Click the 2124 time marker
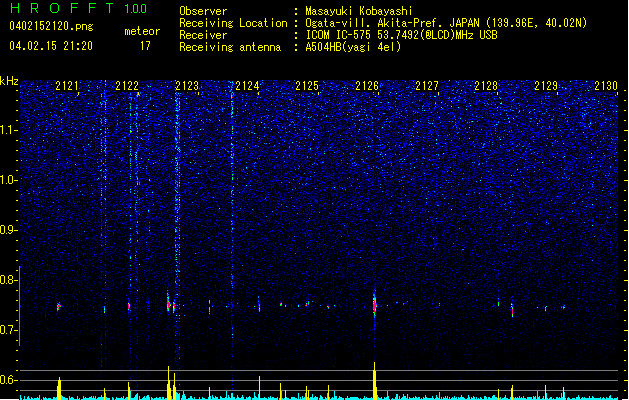629x400 pixels. 247,86
